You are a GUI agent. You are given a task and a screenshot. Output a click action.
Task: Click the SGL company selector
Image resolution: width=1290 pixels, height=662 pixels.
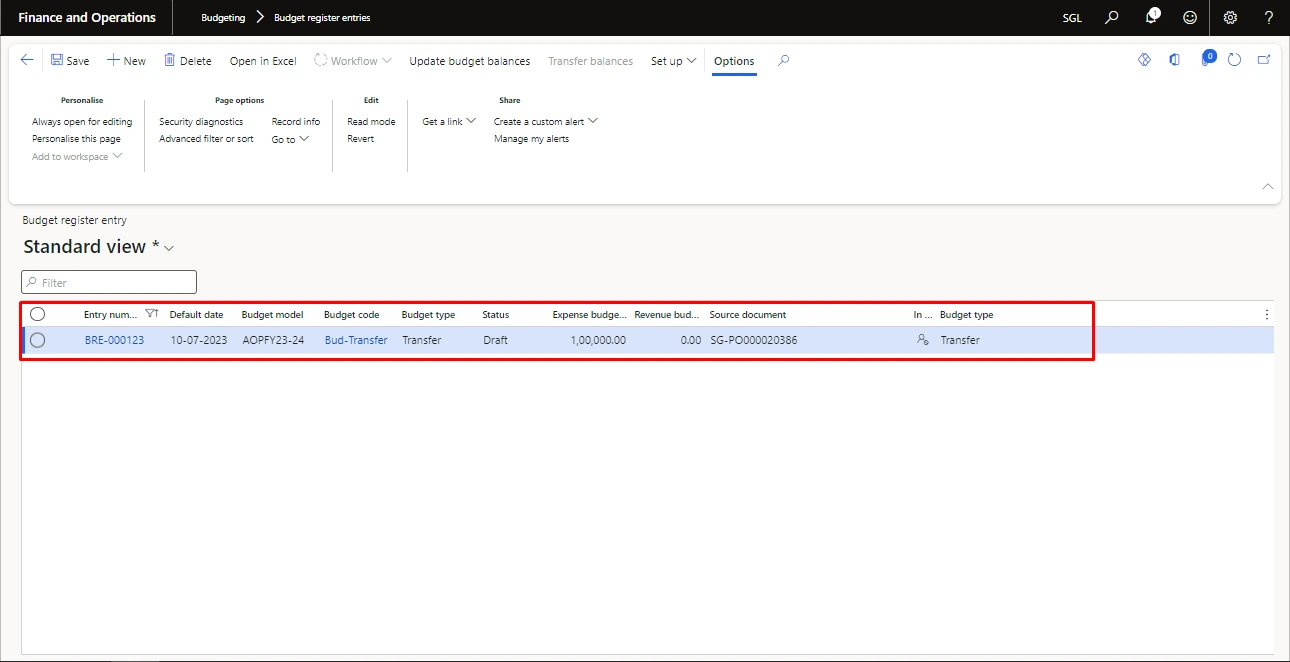tap(1072, 18)
